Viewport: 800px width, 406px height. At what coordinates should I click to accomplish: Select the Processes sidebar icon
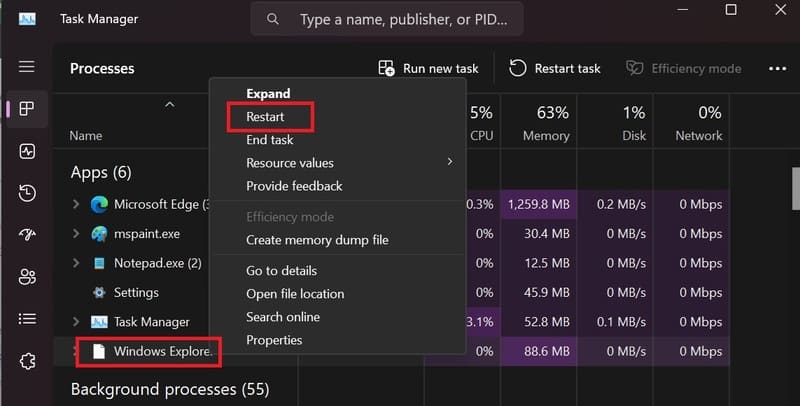pyautogui.click(x=27, y=109)
